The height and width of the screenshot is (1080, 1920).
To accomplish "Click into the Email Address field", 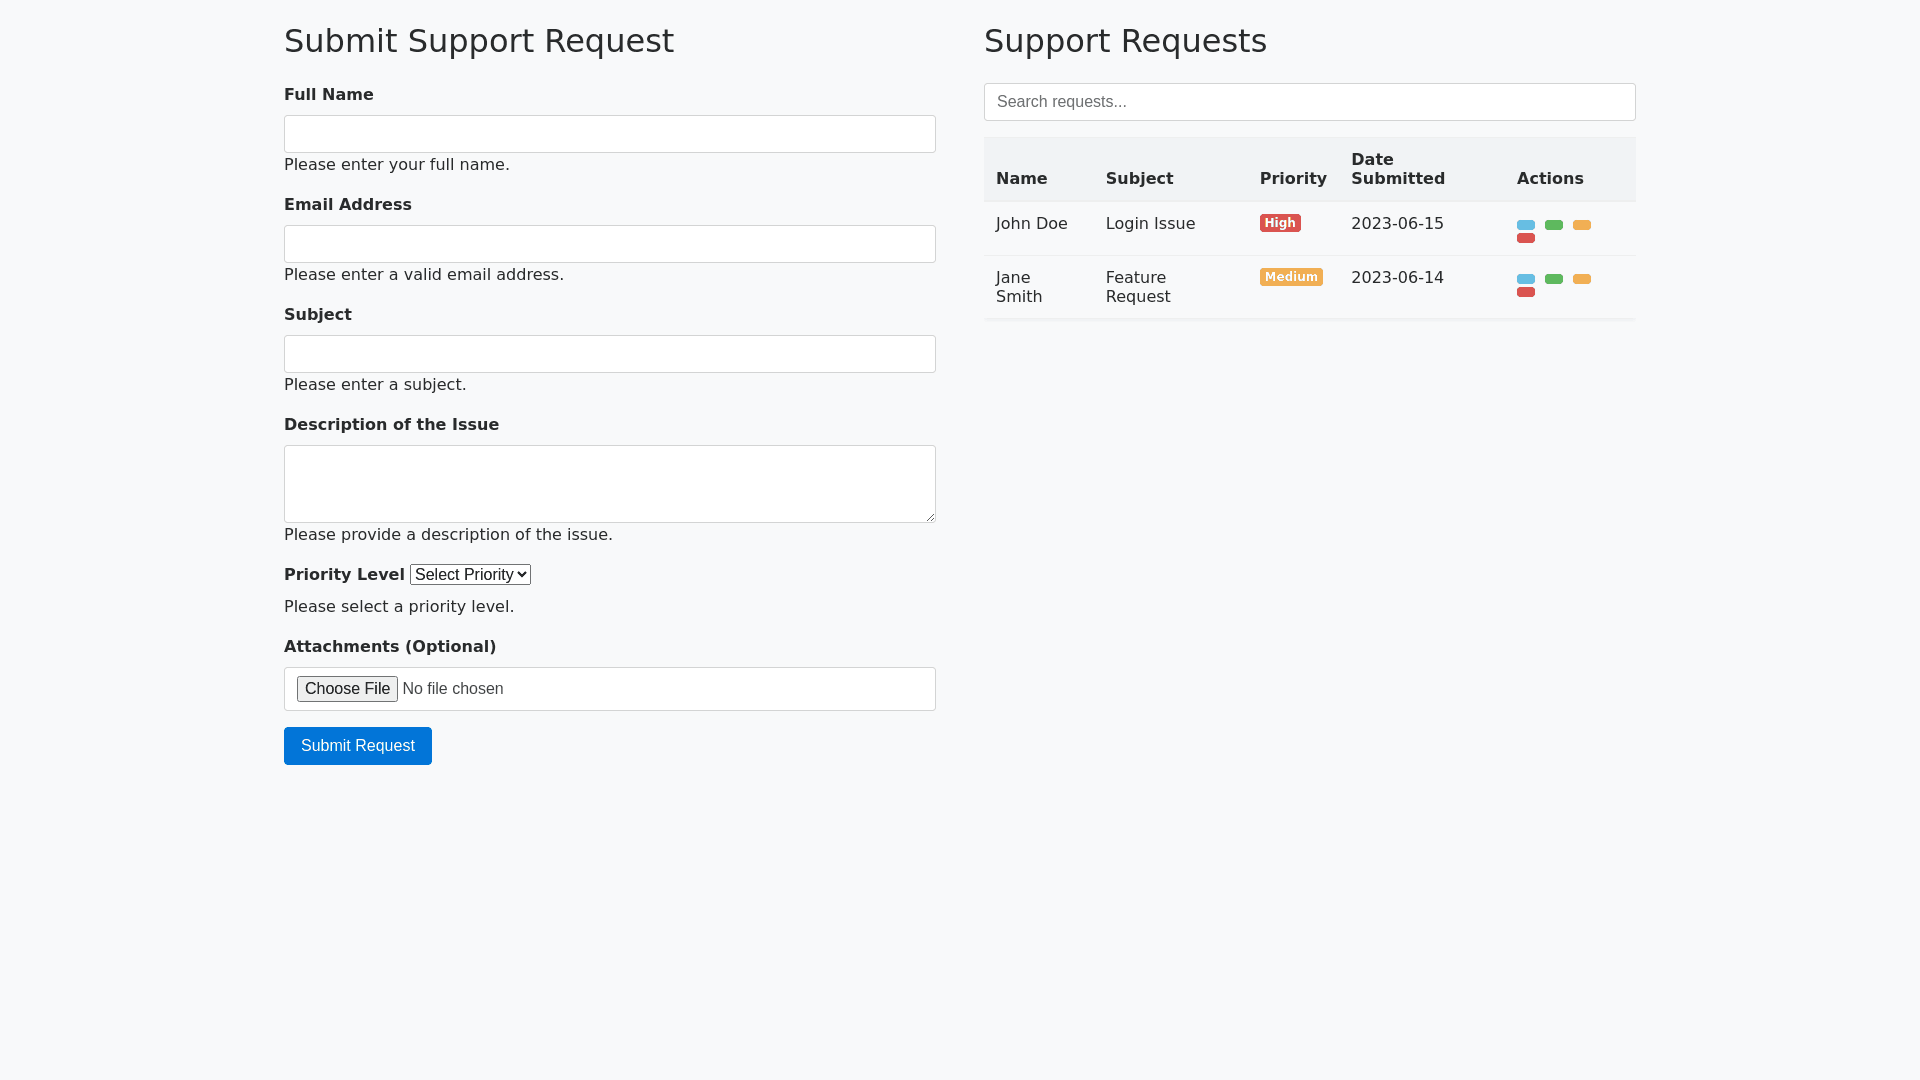I will 609,244.
